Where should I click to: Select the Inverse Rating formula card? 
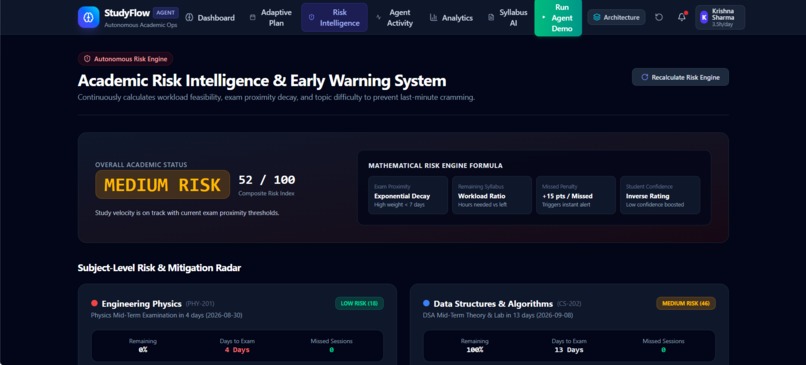(x=660, y=195)
